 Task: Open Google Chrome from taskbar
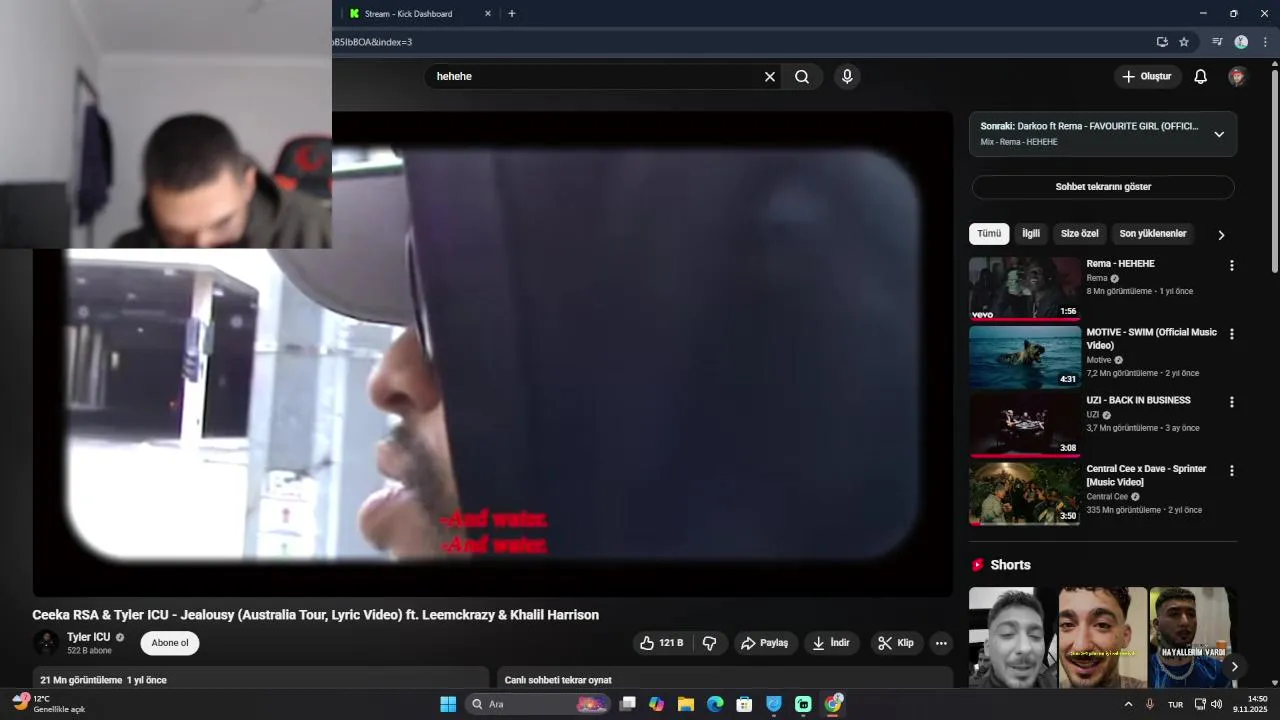coord(833,704)
